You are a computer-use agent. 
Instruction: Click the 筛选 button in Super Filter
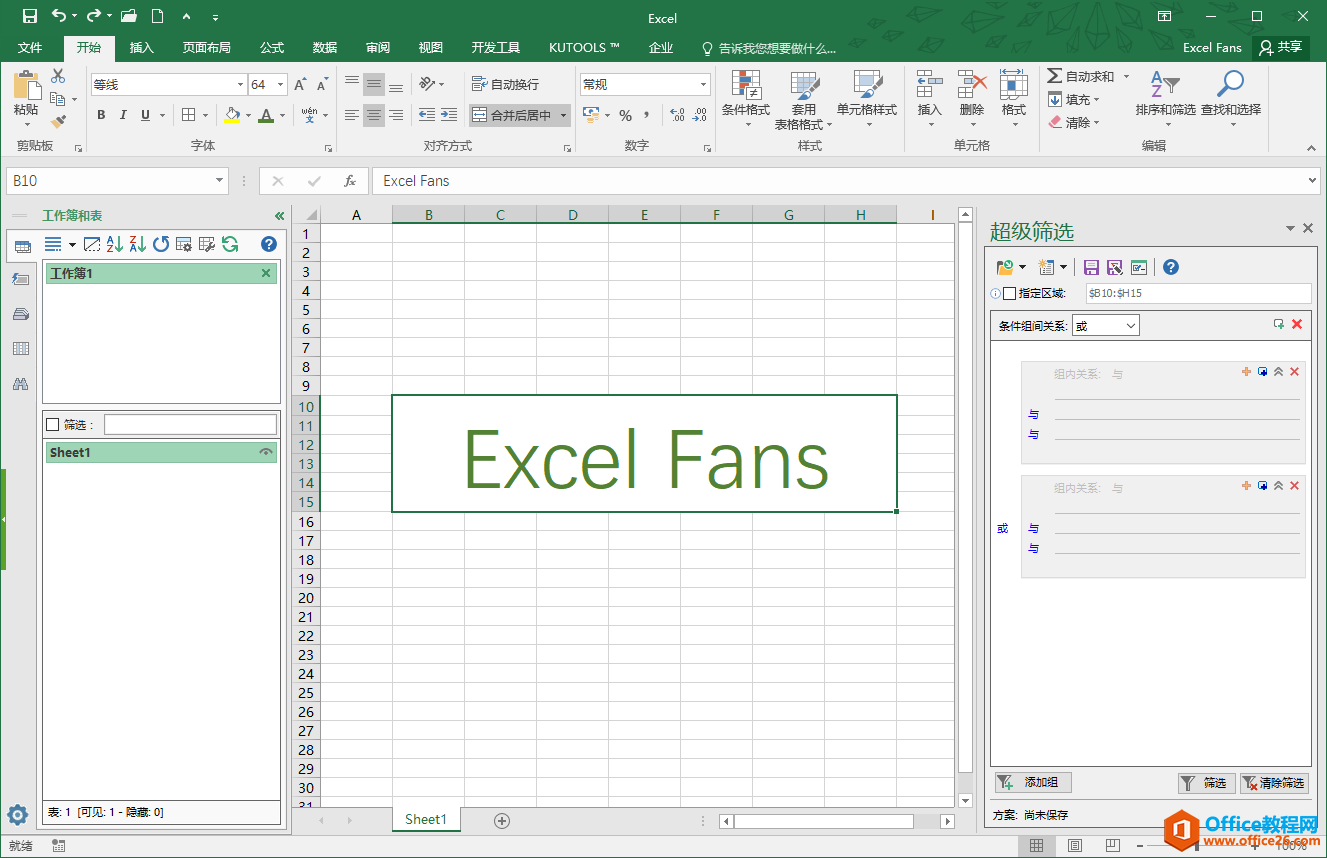click(x=1205, y=783)
